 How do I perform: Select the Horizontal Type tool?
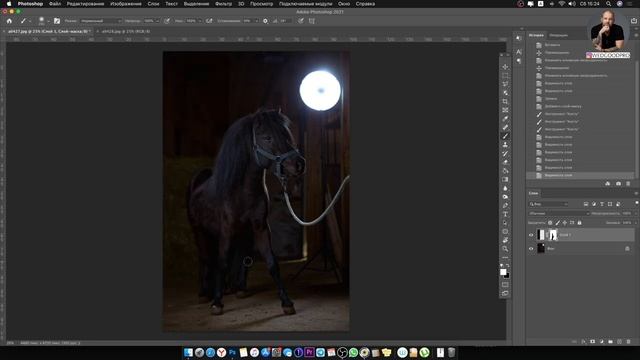click(x=505, y=214)
